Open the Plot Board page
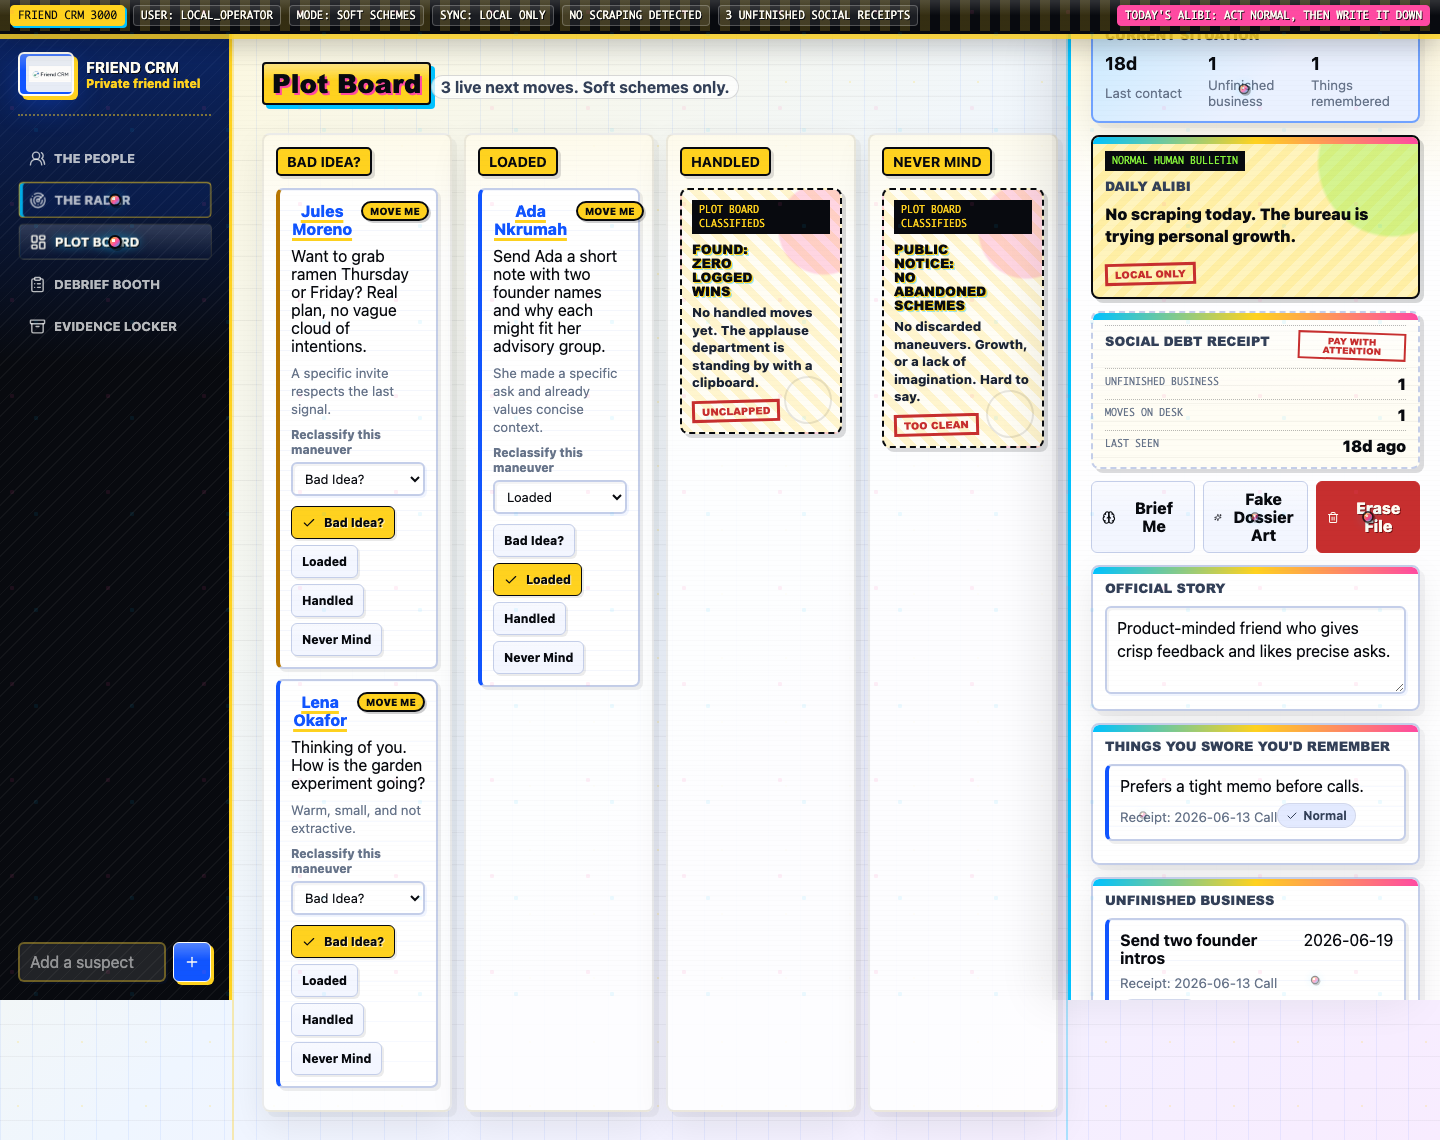Viewport: 1440px width, 1140px height. [x=115, y=242]
